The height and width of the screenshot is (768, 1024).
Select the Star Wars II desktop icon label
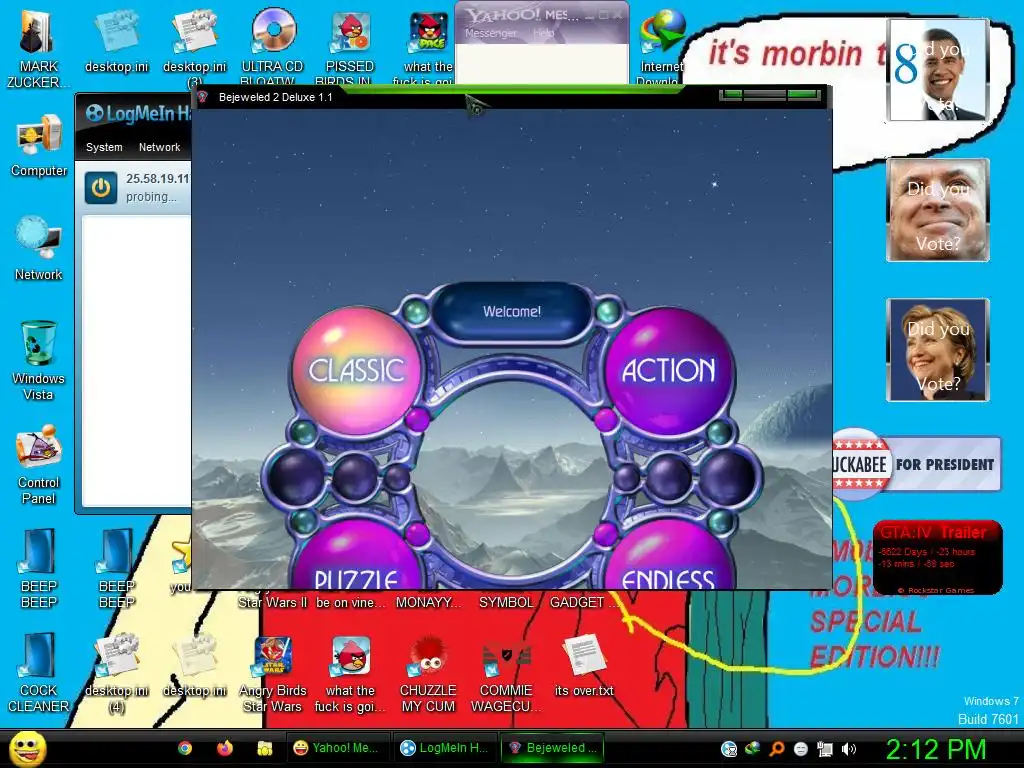[272, 602]
